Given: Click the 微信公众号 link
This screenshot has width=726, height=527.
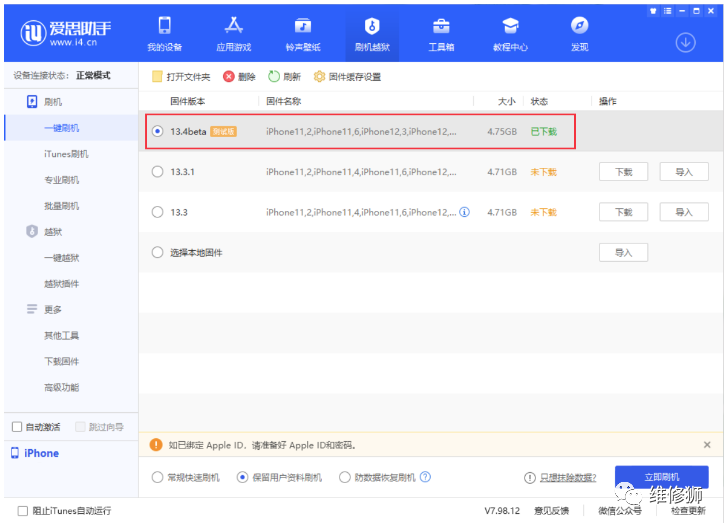Looking at the screenshot, I should 620,510.
